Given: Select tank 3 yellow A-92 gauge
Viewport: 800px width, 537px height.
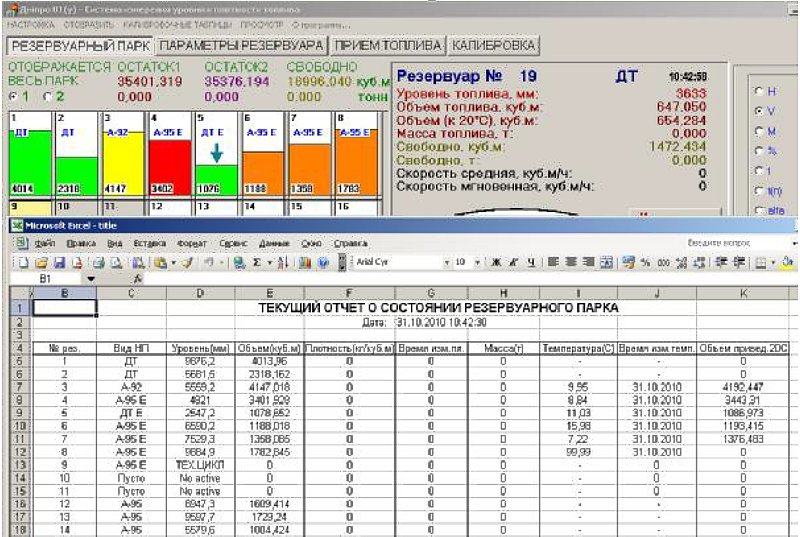Looking at the screenshot, I should point(123,154).
